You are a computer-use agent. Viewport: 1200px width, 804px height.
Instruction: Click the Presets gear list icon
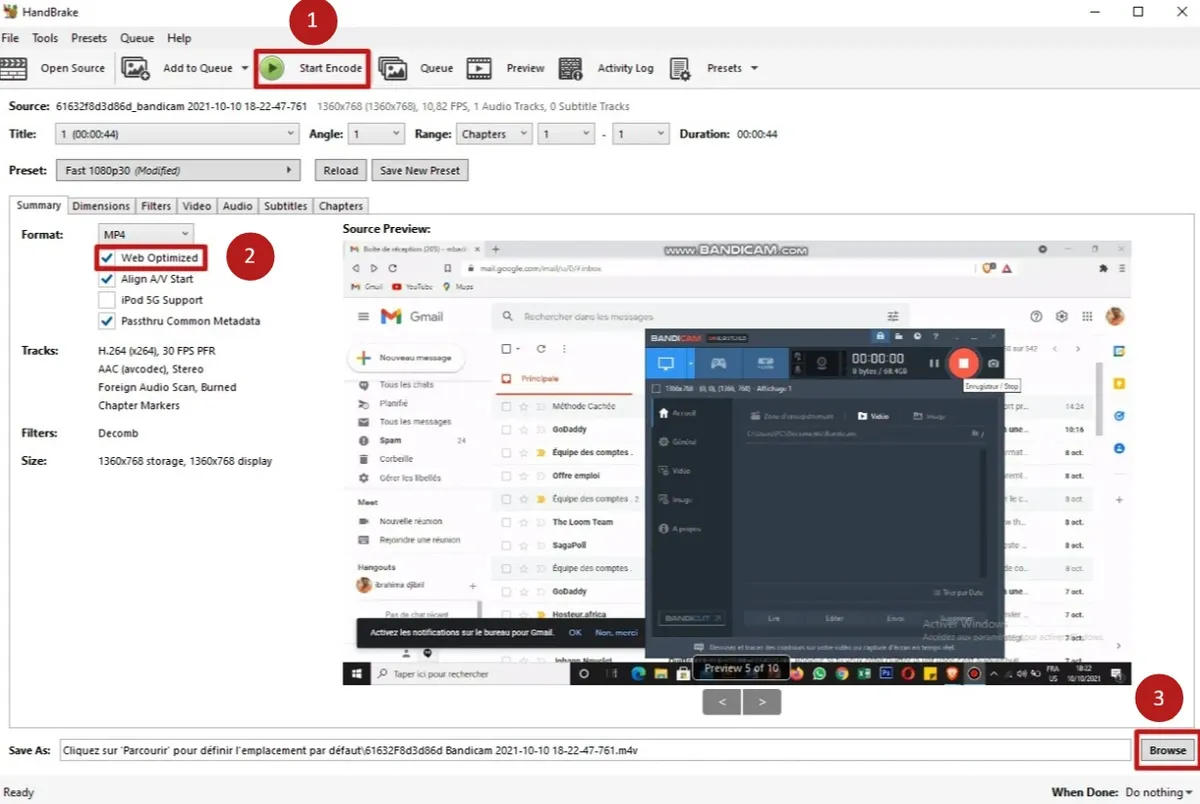pos(680,68)
